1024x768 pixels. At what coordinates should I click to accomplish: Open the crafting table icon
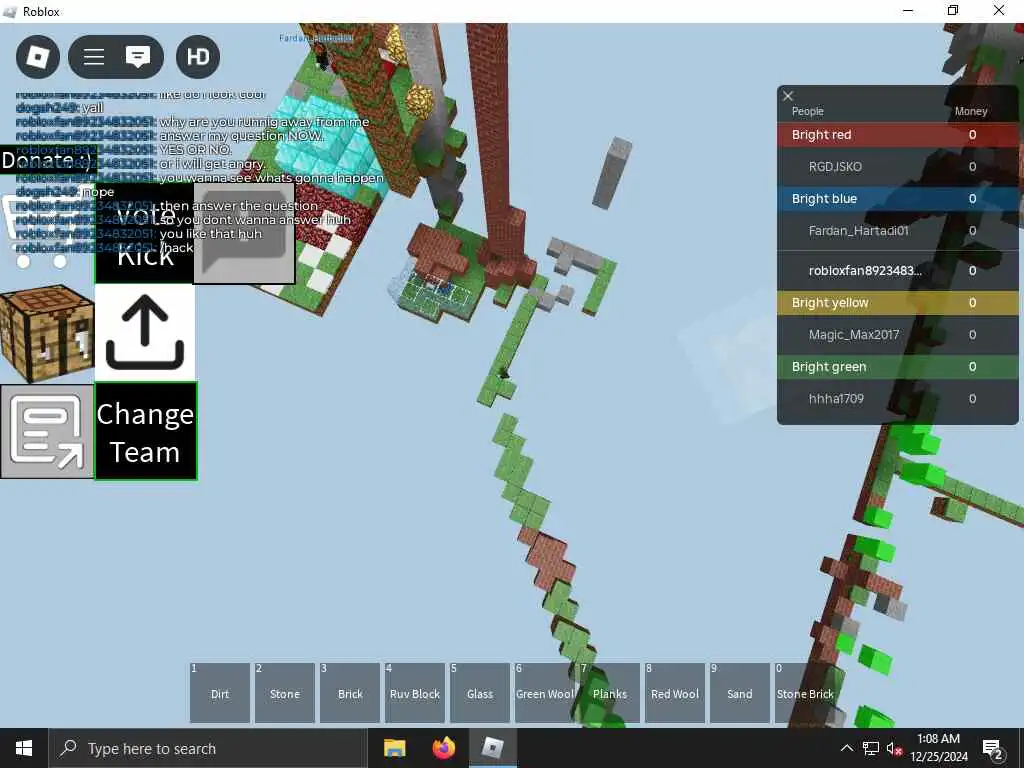point(47,333)
